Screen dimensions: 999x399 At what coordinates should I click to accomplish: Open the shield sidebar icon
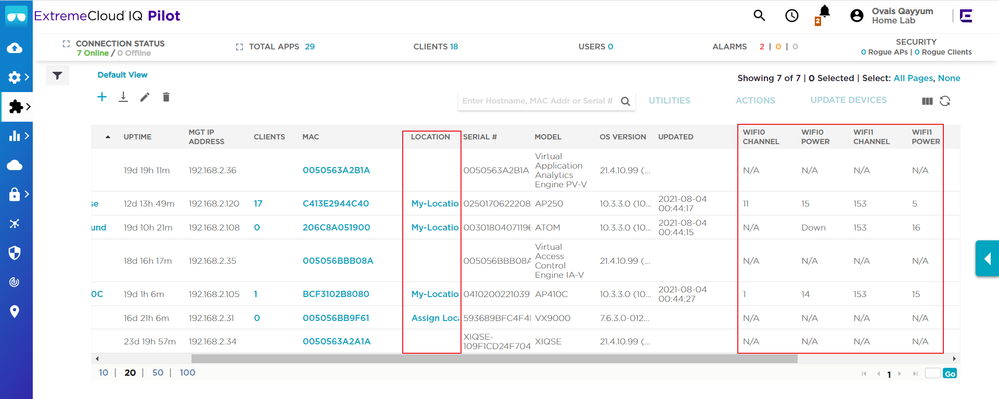[14, 253]
